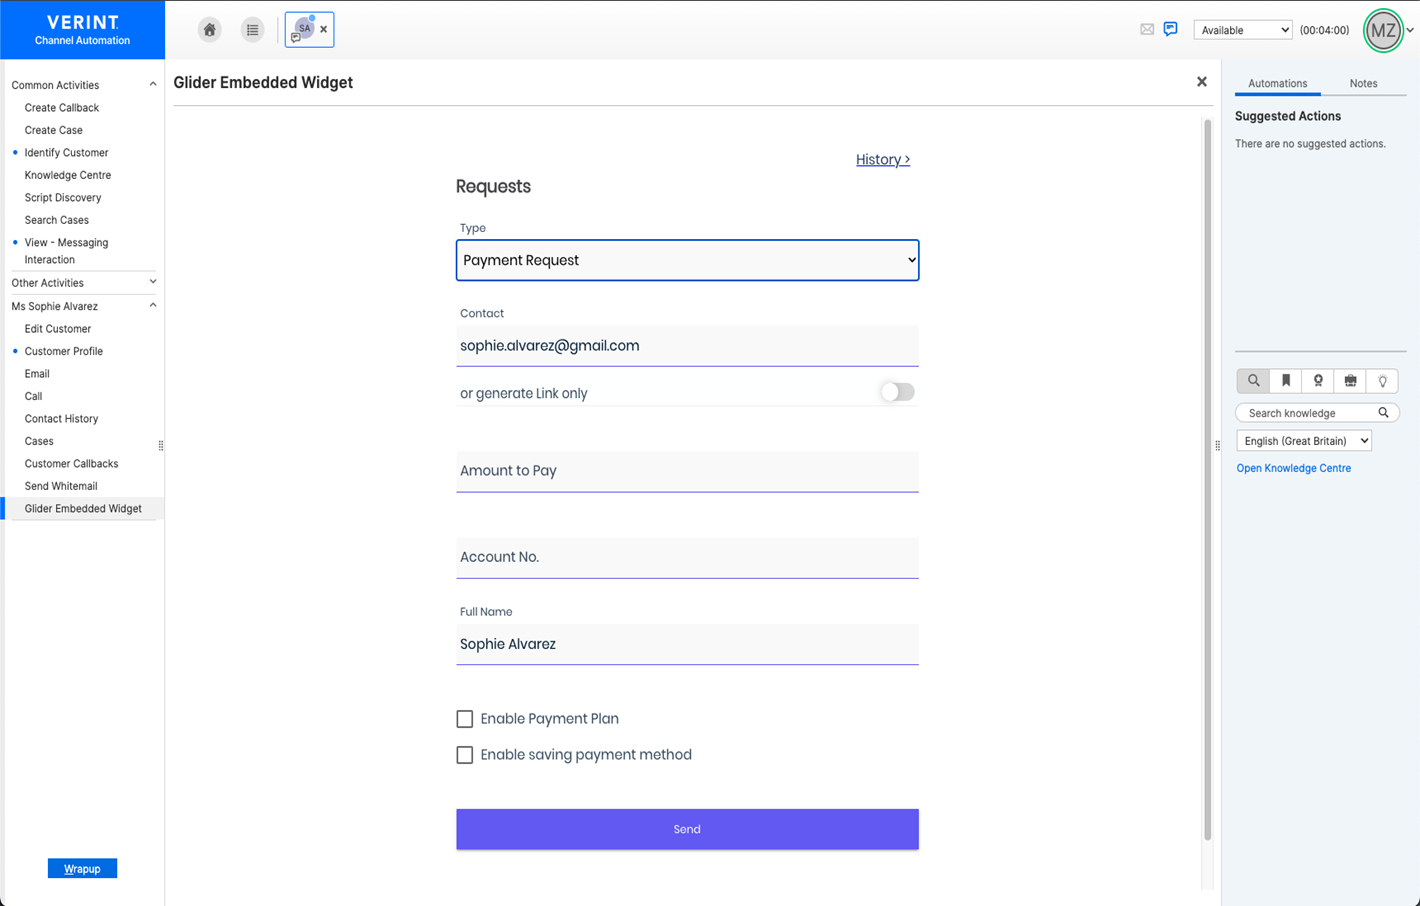Image resolution: width=1420 pixels, height=906 pixels.
Task: Open the Type dropdown showing Payment Request
Action: point(687,260)
